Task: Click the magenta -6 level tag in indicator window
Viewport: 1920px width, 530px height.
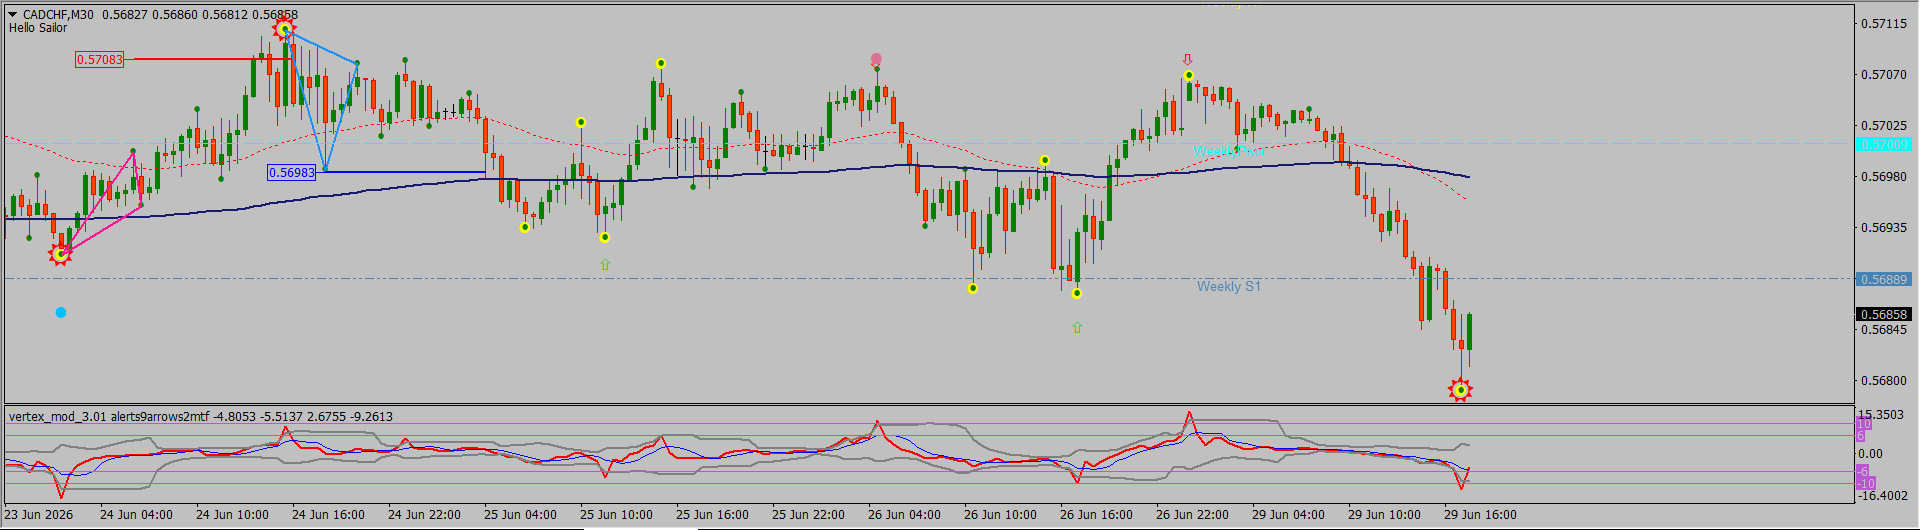Action: point(1863,472)
